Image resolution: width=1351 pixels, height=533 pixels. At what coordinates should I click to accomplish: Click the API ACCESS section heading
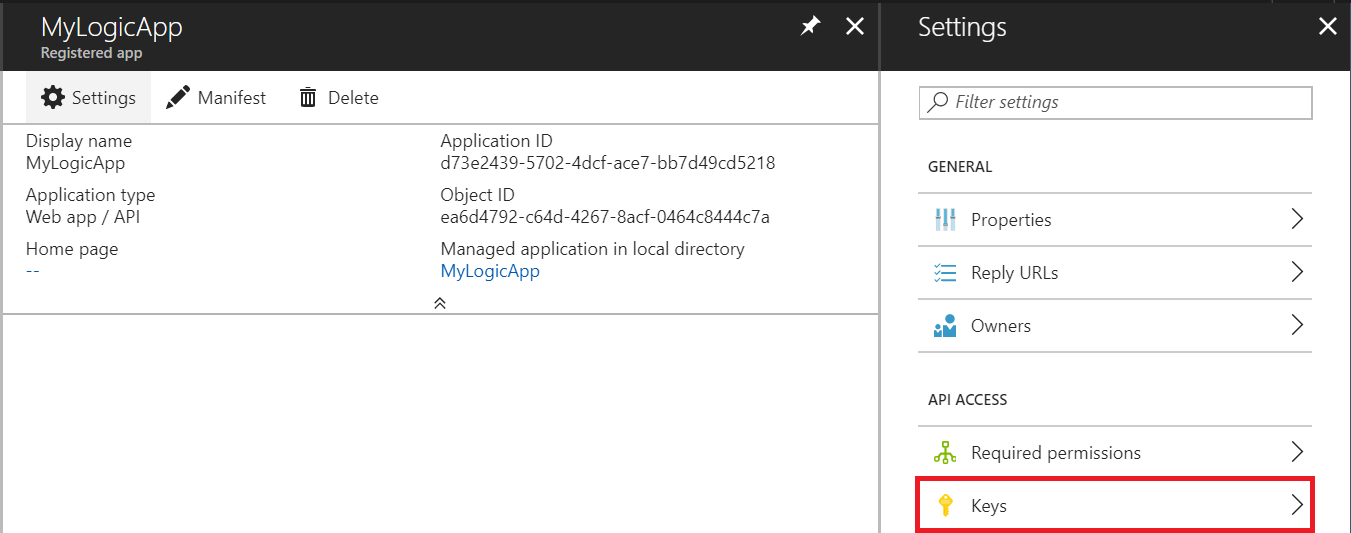968,400
